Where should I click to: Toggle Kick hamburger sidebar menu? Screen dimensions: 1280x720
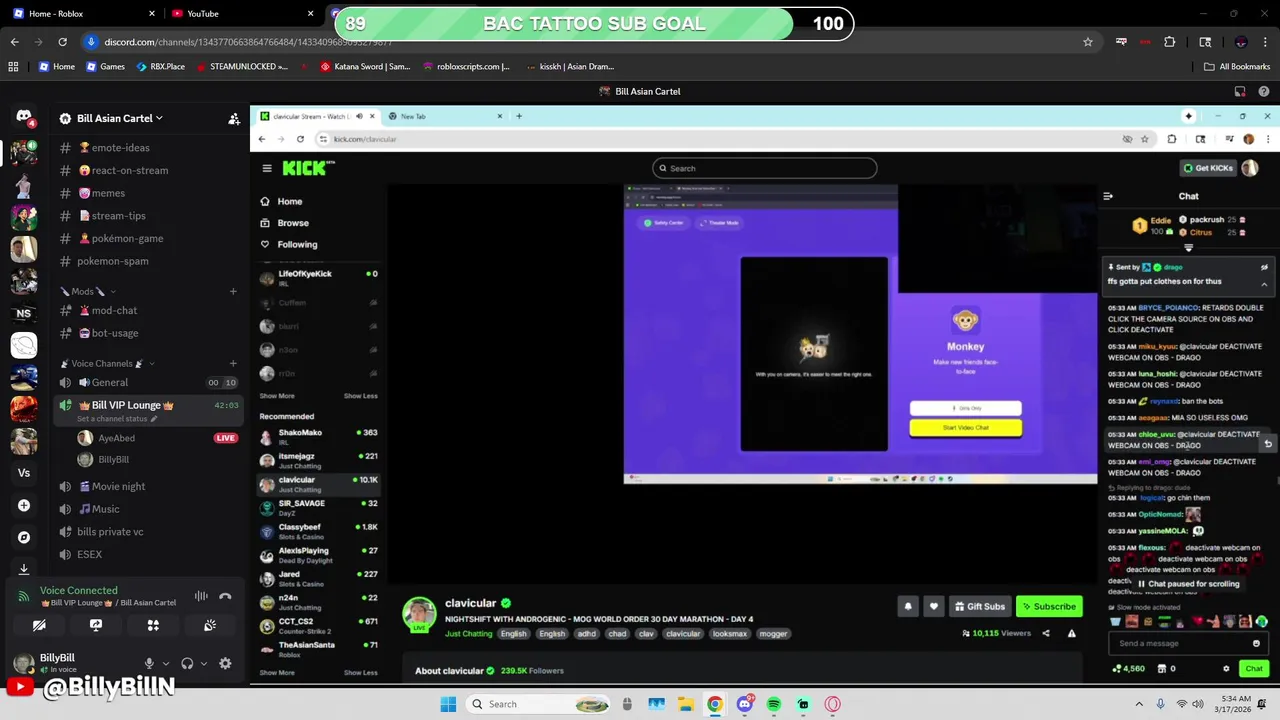click(x=267, y=168)
